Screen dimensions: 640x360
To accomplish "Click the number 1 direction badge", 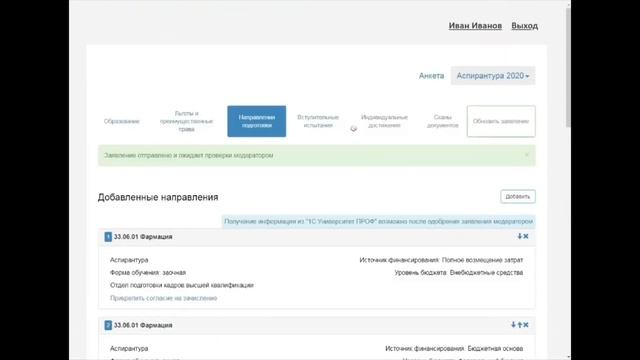I will coord(108,237).
